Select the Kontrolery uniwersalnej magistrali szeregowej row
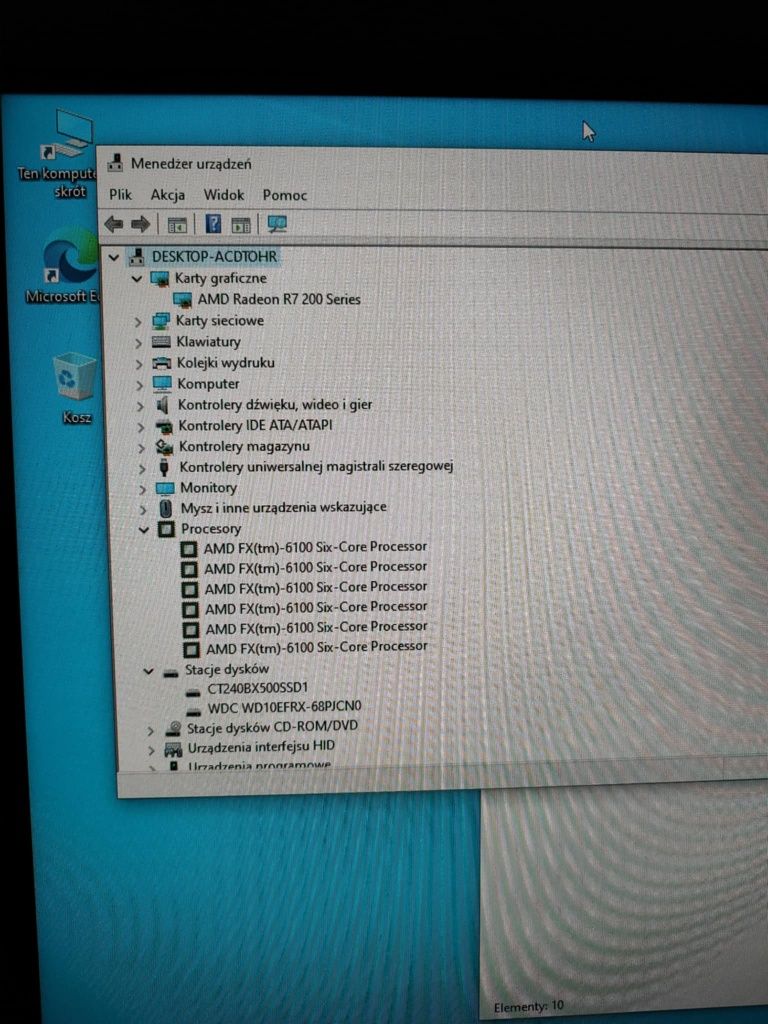The width and height of the screenshot is (768, 1024). point(316,466)
